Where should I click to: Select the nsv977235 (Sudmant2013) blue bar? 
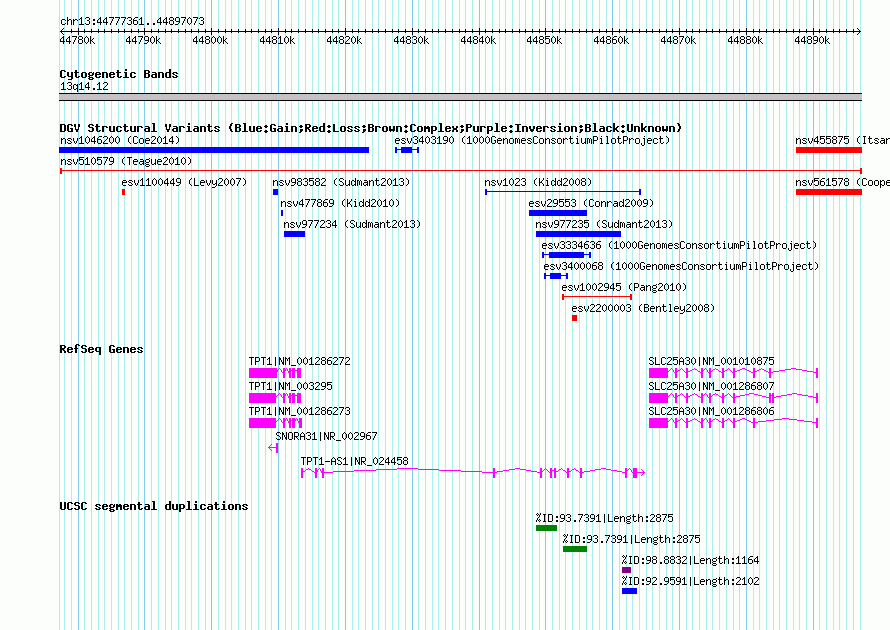click(x=578, y=234)
